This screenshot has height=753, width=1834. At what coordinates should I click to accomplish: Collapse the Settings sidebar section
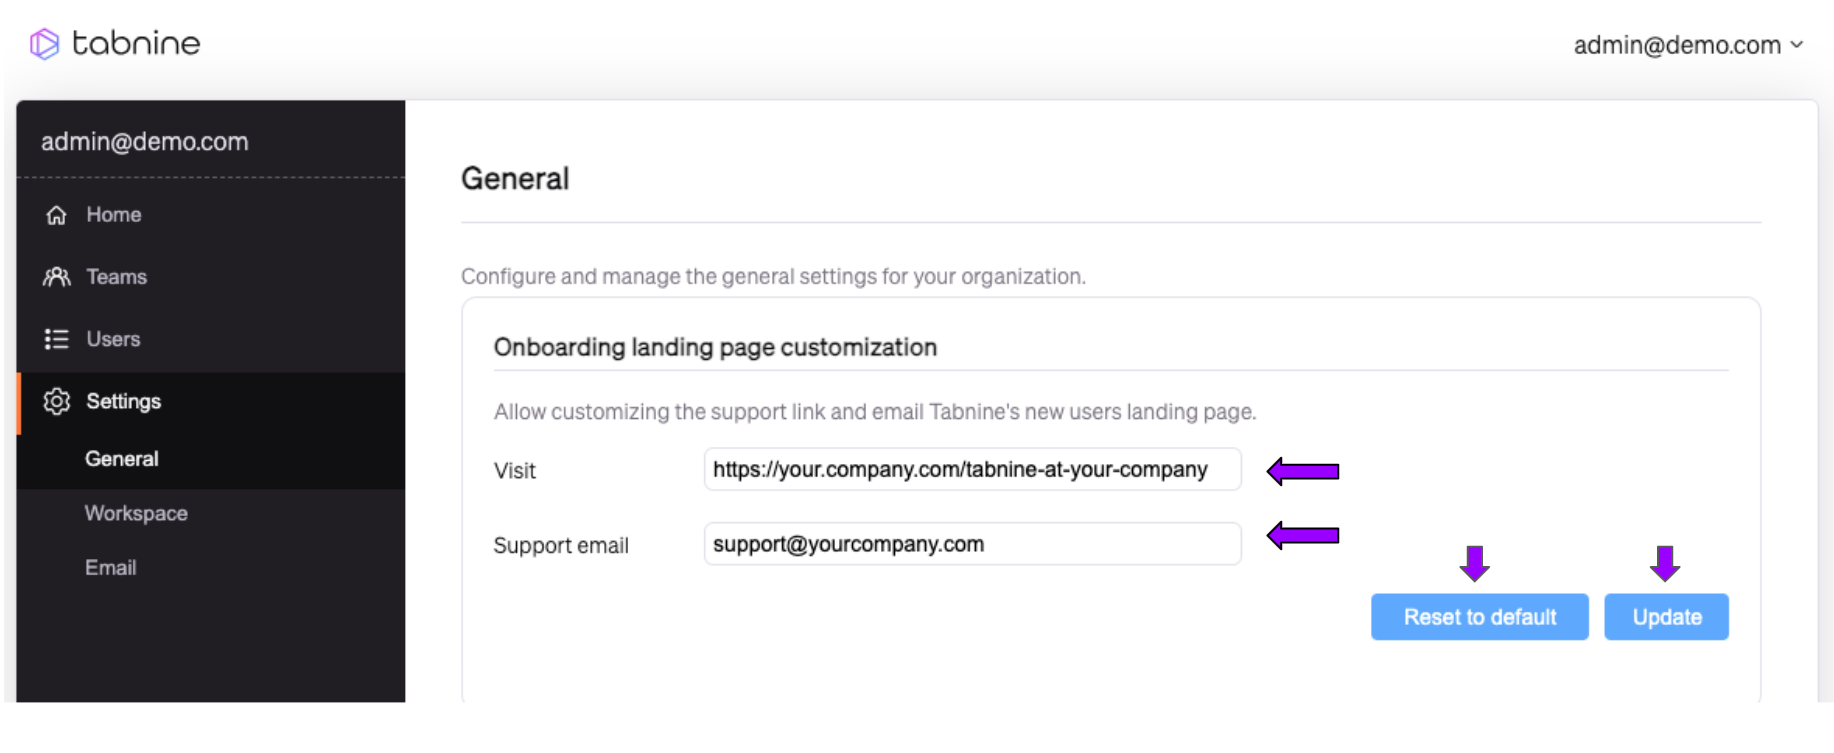click(123, 401)
